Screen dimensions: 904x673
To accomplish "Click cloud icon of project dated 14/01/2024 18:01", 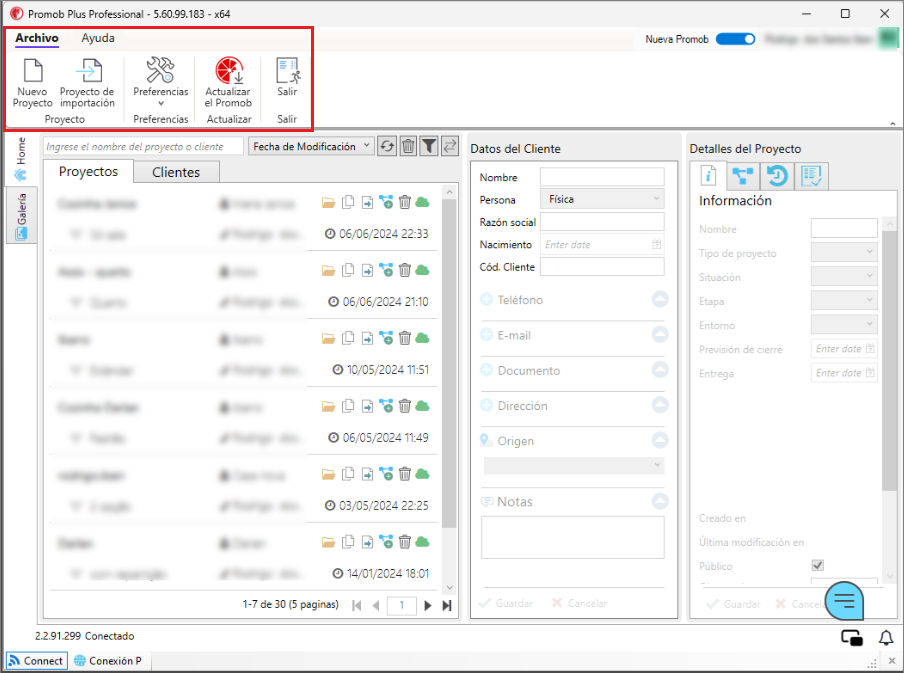I will tap(423, 542).
